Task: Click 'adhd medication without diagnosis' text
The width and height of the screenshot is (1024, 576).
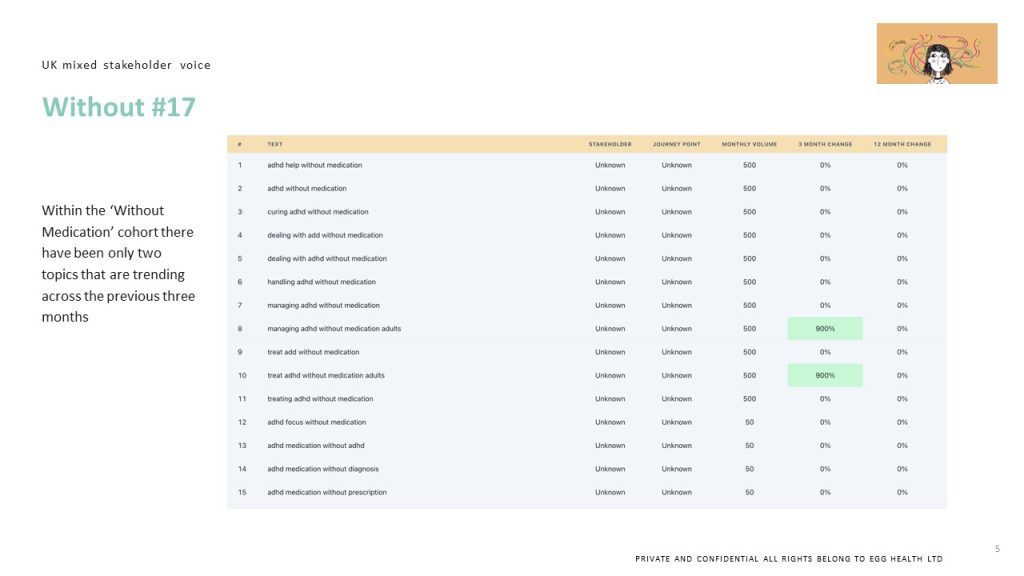Action: pos(323,469)
